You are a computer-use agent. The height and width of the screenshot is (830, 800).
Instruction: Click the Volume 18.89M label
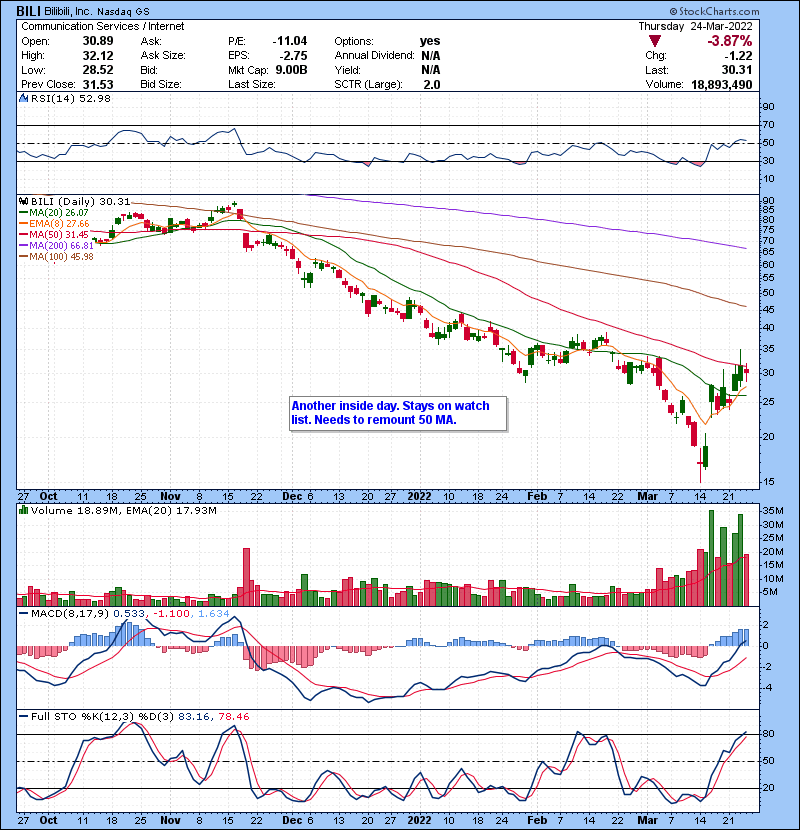76,510
